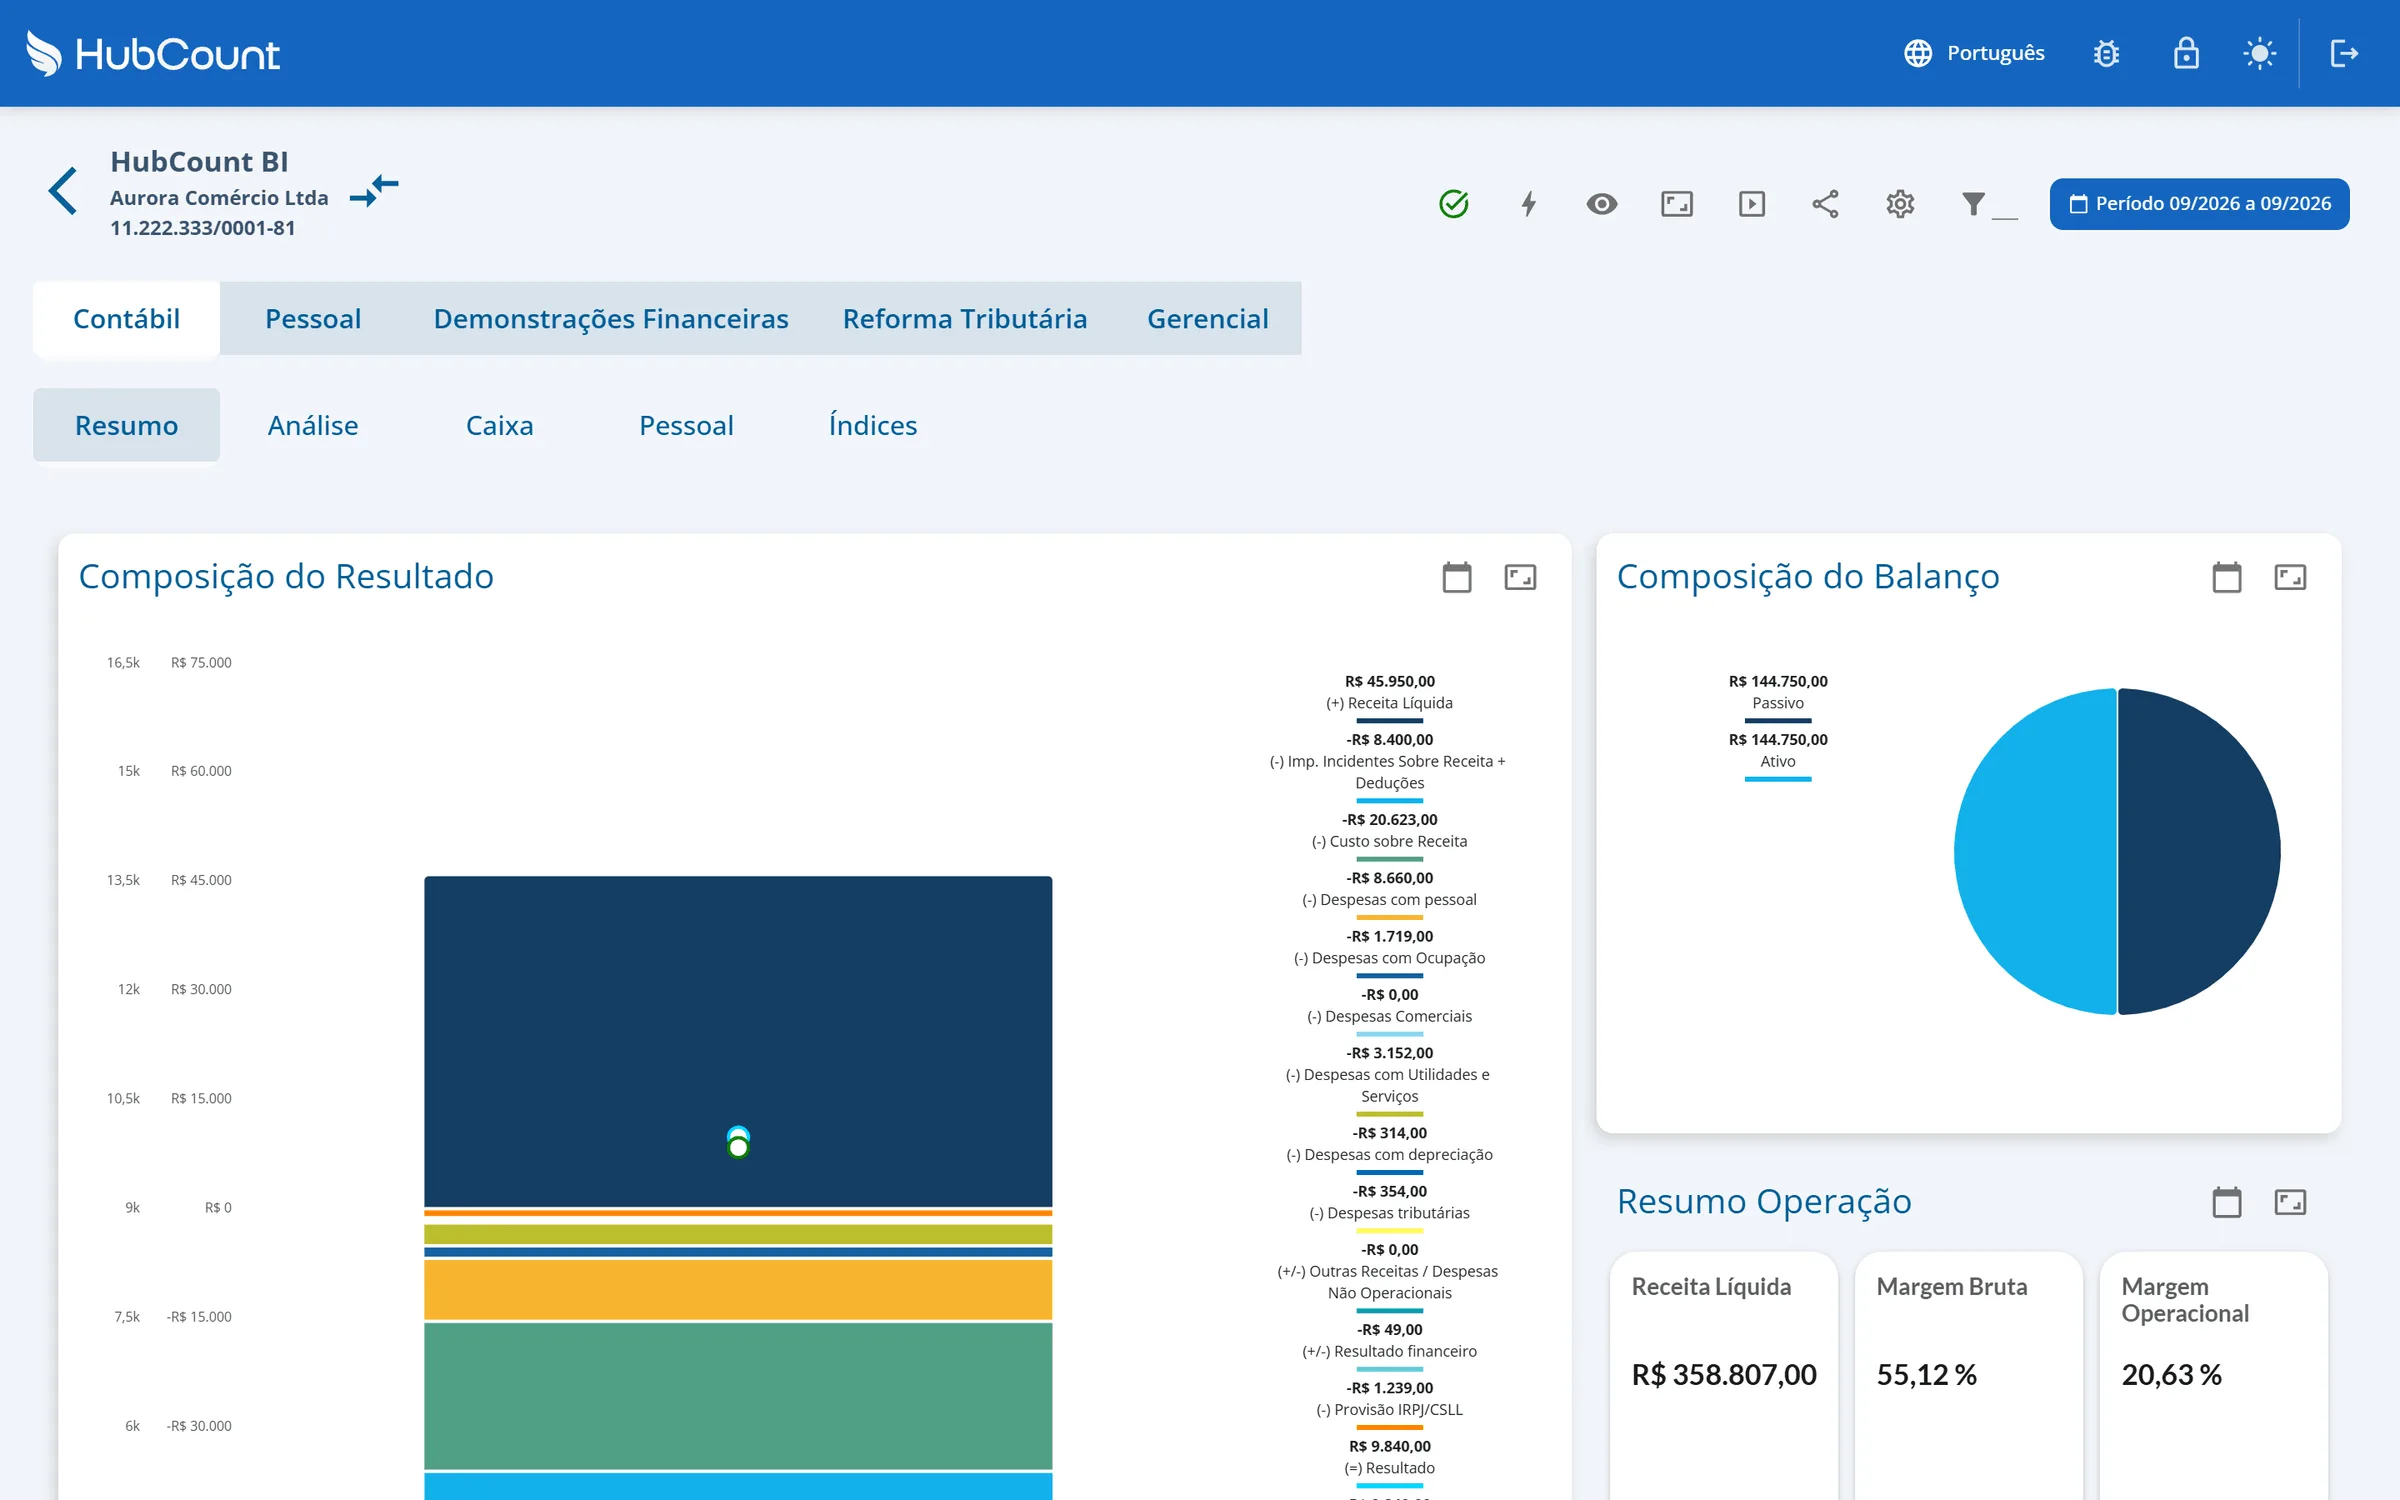Viewport: 2400px width, 1500px height.
Task: Toggle Despesas com Utilidades e Serviços legend
Action: pos(1389,1081)
